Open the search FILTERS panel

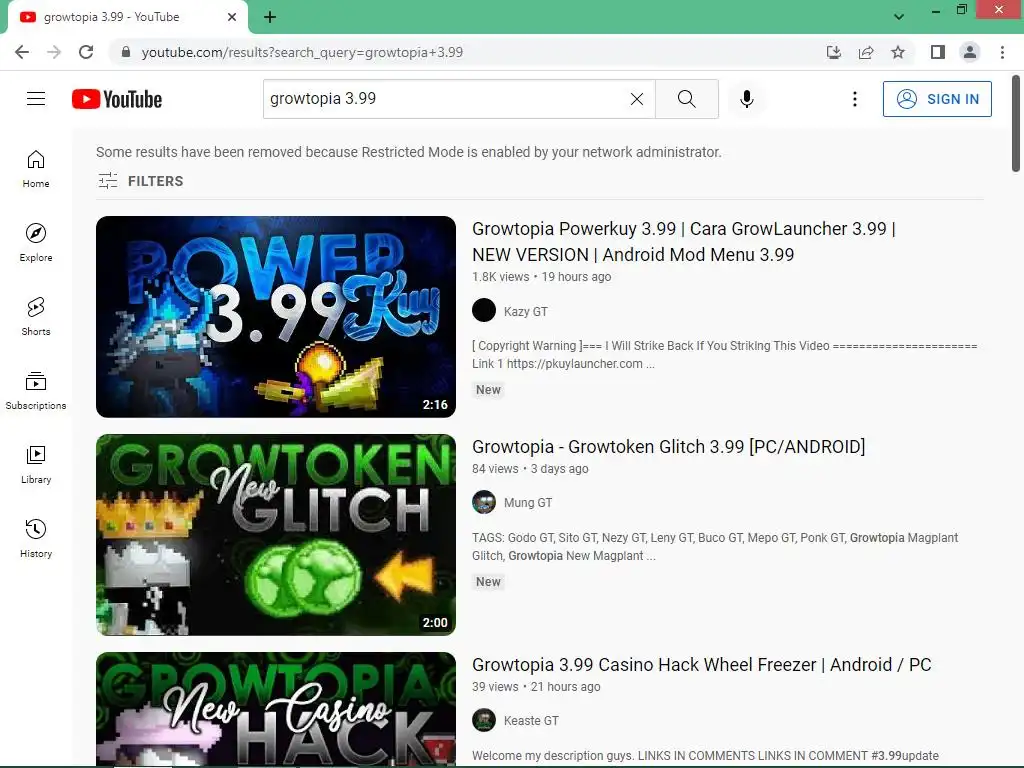point(140,181)
